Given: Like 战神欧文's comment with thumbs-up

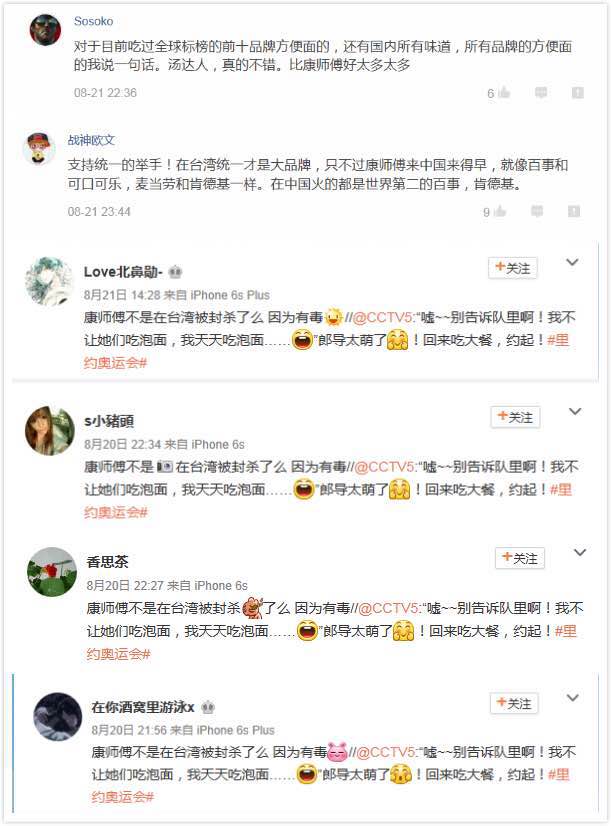Looking at the screenshot, I should (500, 212).
